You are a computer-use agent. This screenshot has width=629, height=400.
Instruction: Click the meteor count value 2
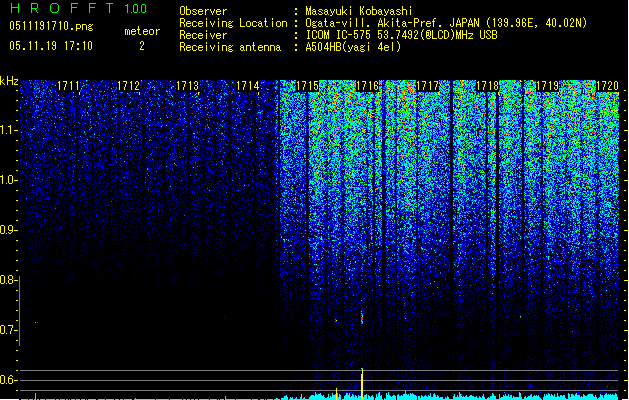click(142, 46)
